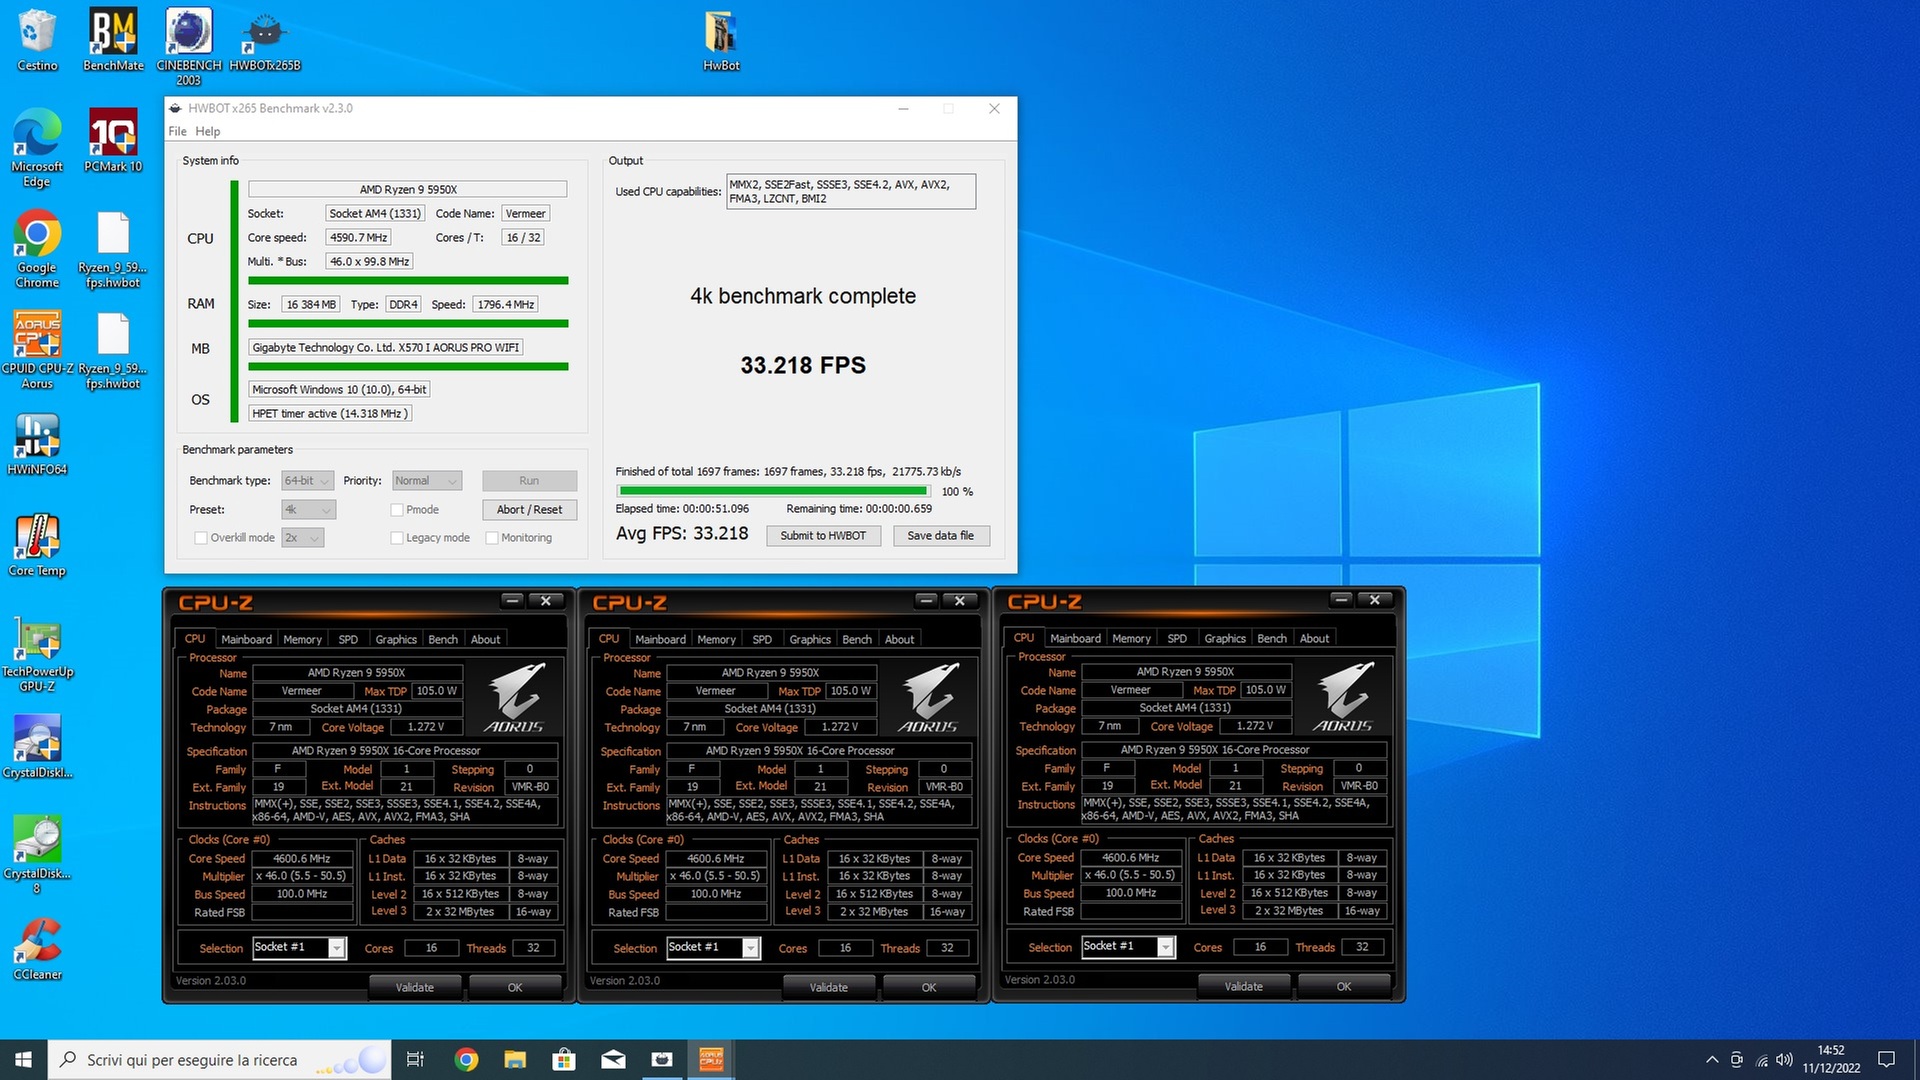
Task: Open the upper Ryzen_9_59 fps.hwbot file
Action: pyautogui.click(x=113, y=249)
